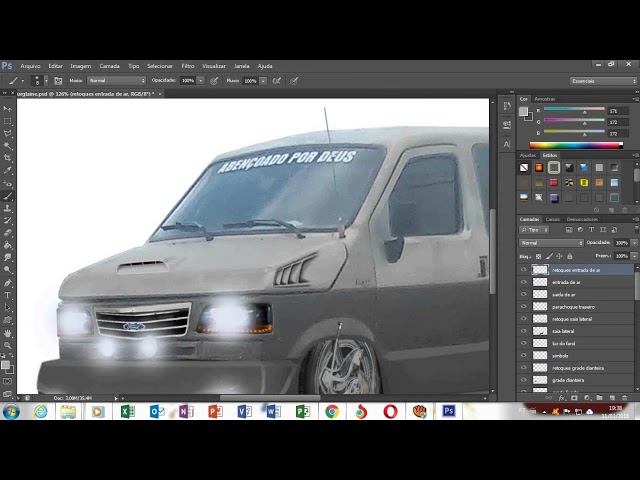Open the brush preset picker arrow
The width and height of the screenshot is (640, 480).
point(46,81)
